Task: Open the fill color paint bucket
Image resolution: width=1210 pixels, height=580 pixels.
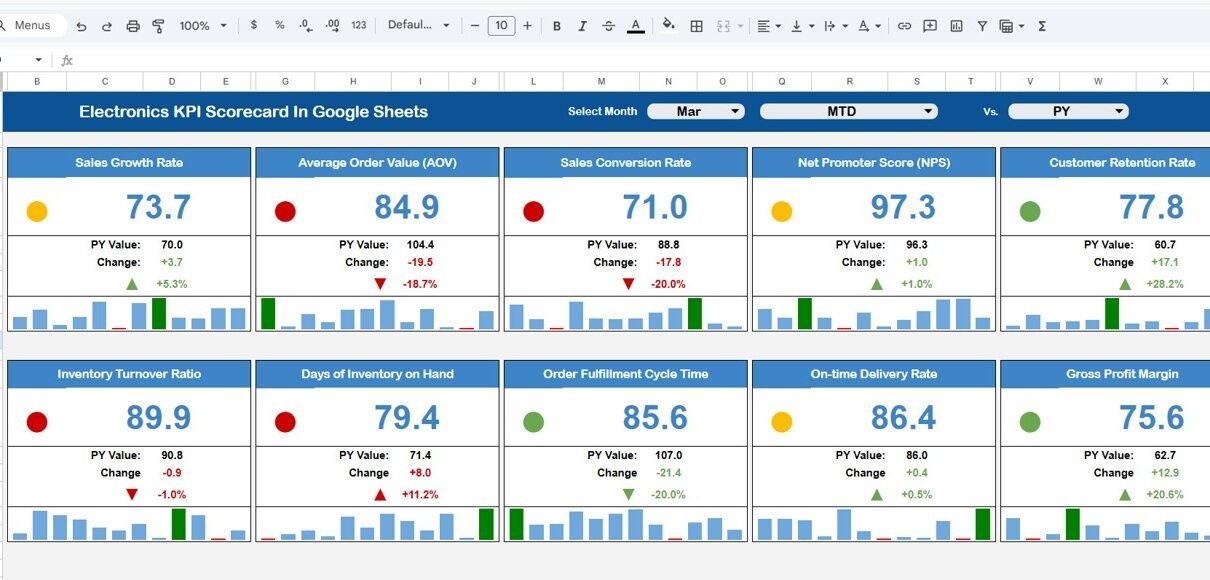Action: (668, 26)
